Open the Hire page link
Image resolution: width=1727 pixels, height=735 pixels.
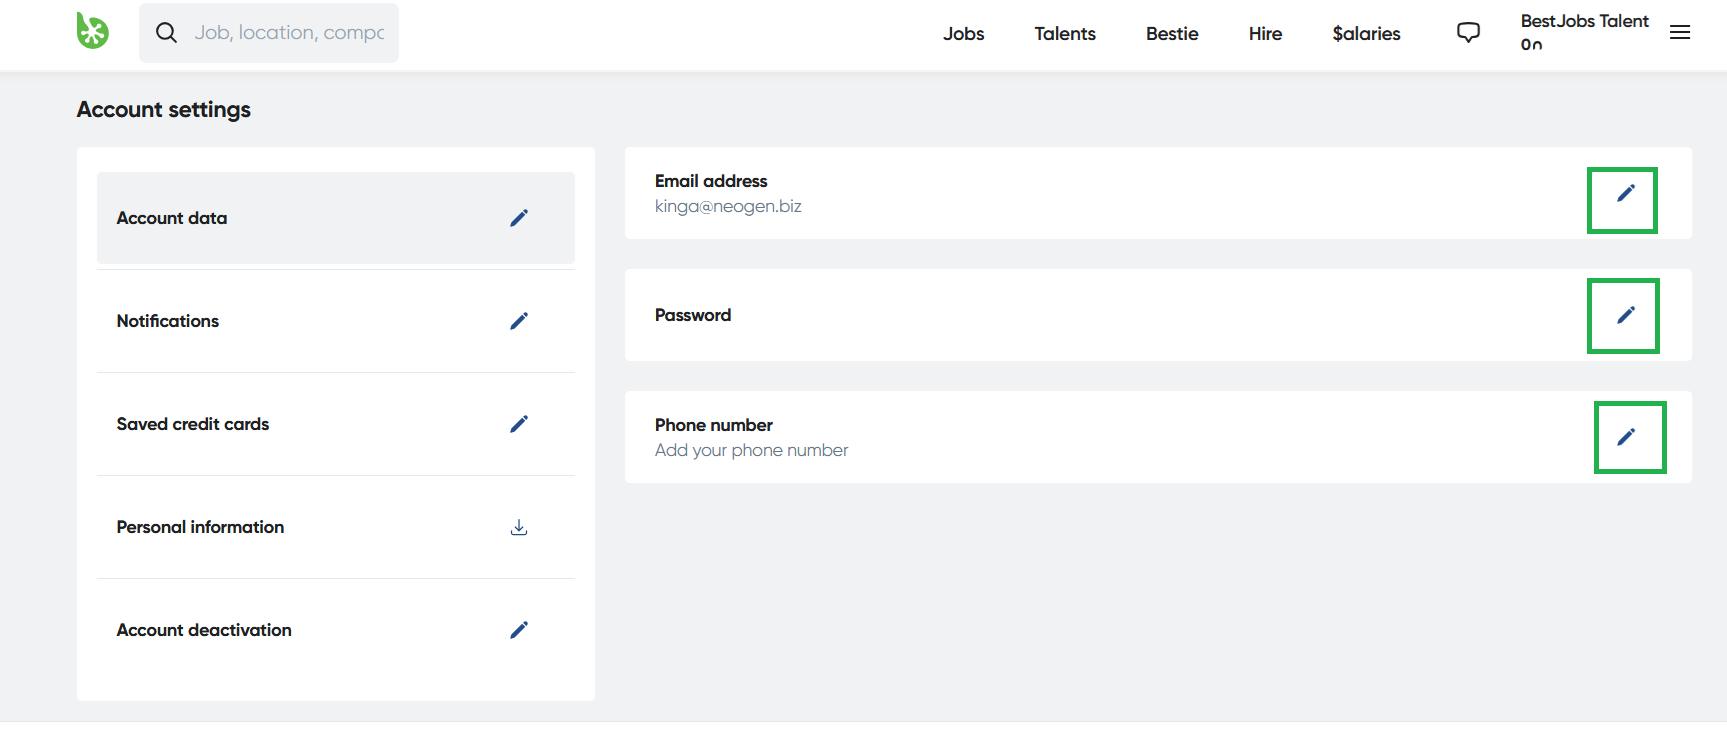click(1264, 34)
